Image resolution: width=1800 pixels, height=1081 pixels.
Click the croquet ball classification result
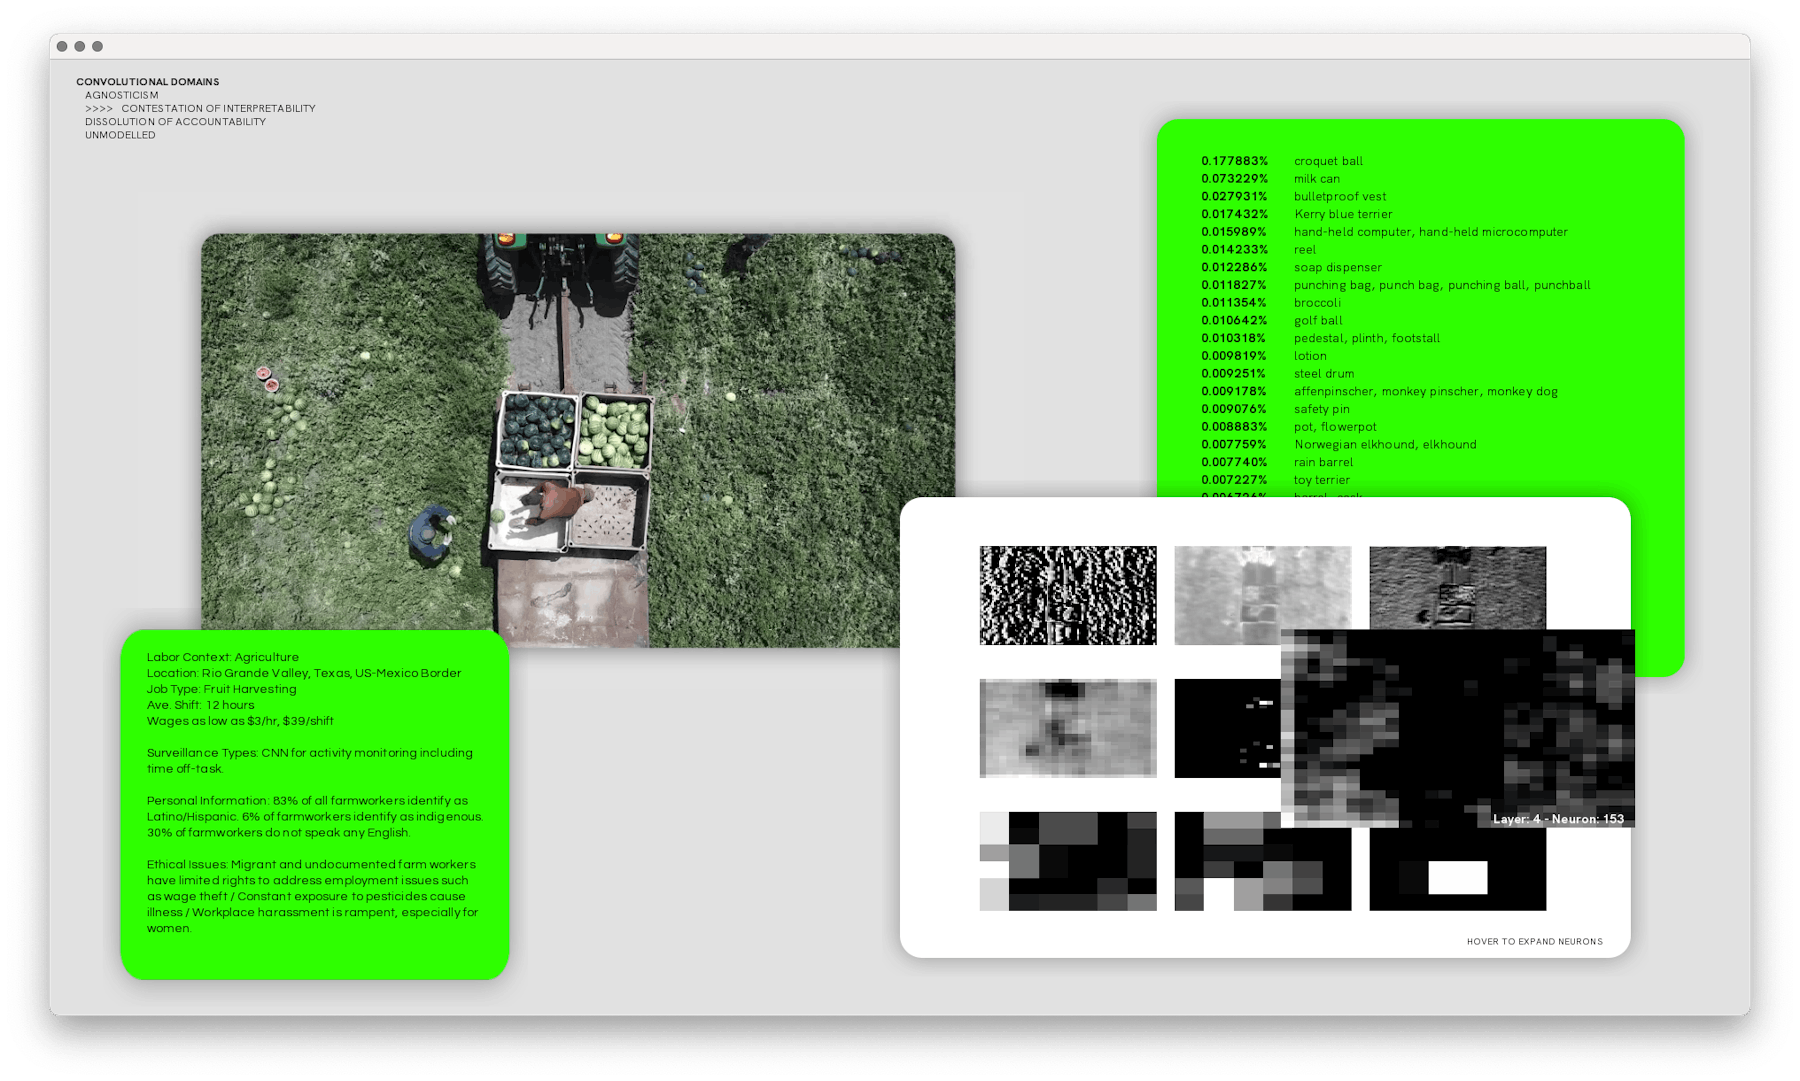(1328, 161)
